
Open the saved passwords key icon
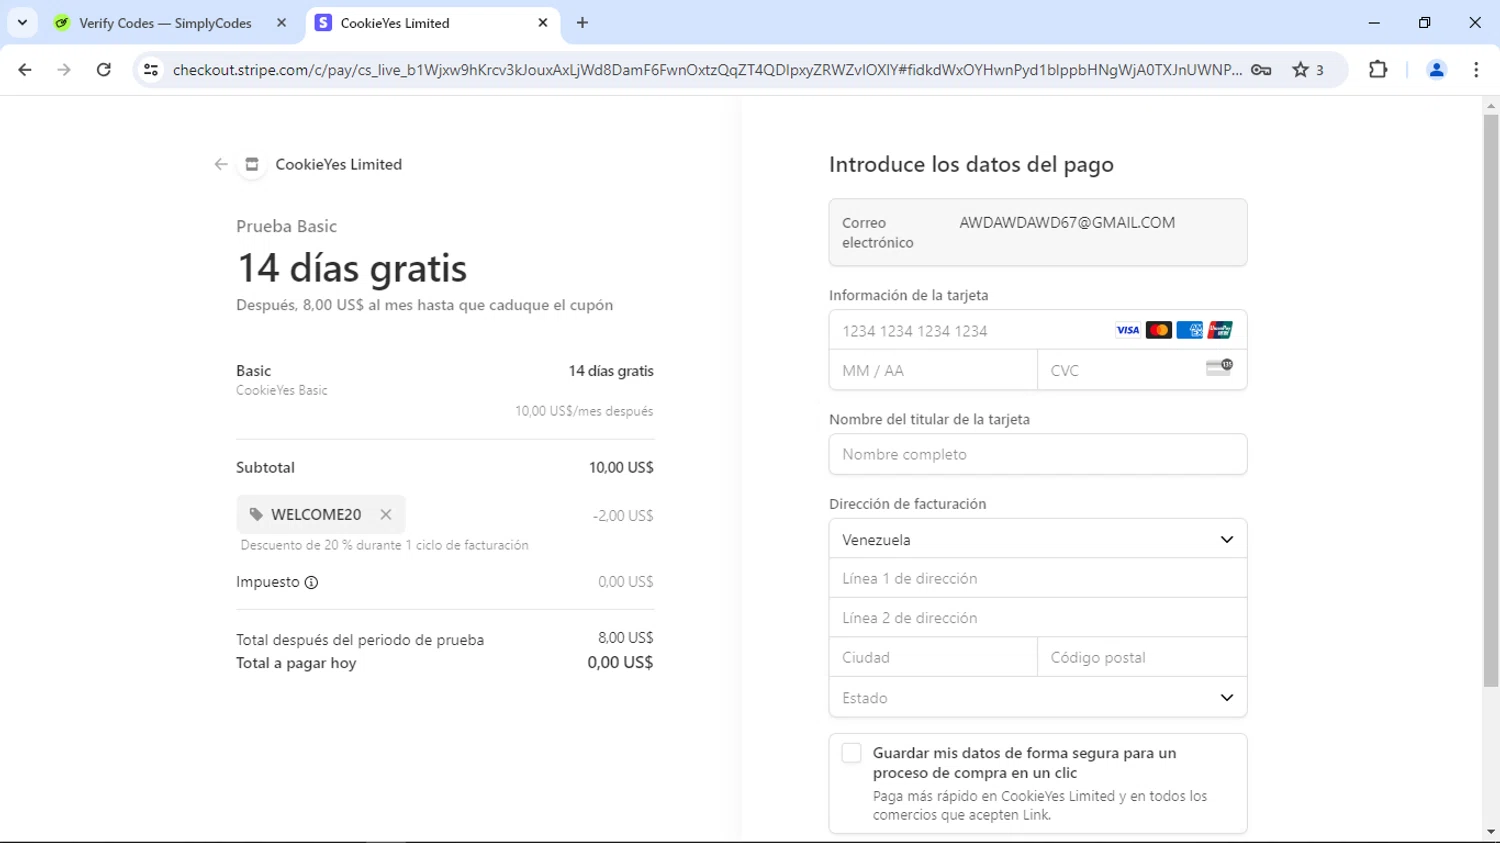(1261, 70)
